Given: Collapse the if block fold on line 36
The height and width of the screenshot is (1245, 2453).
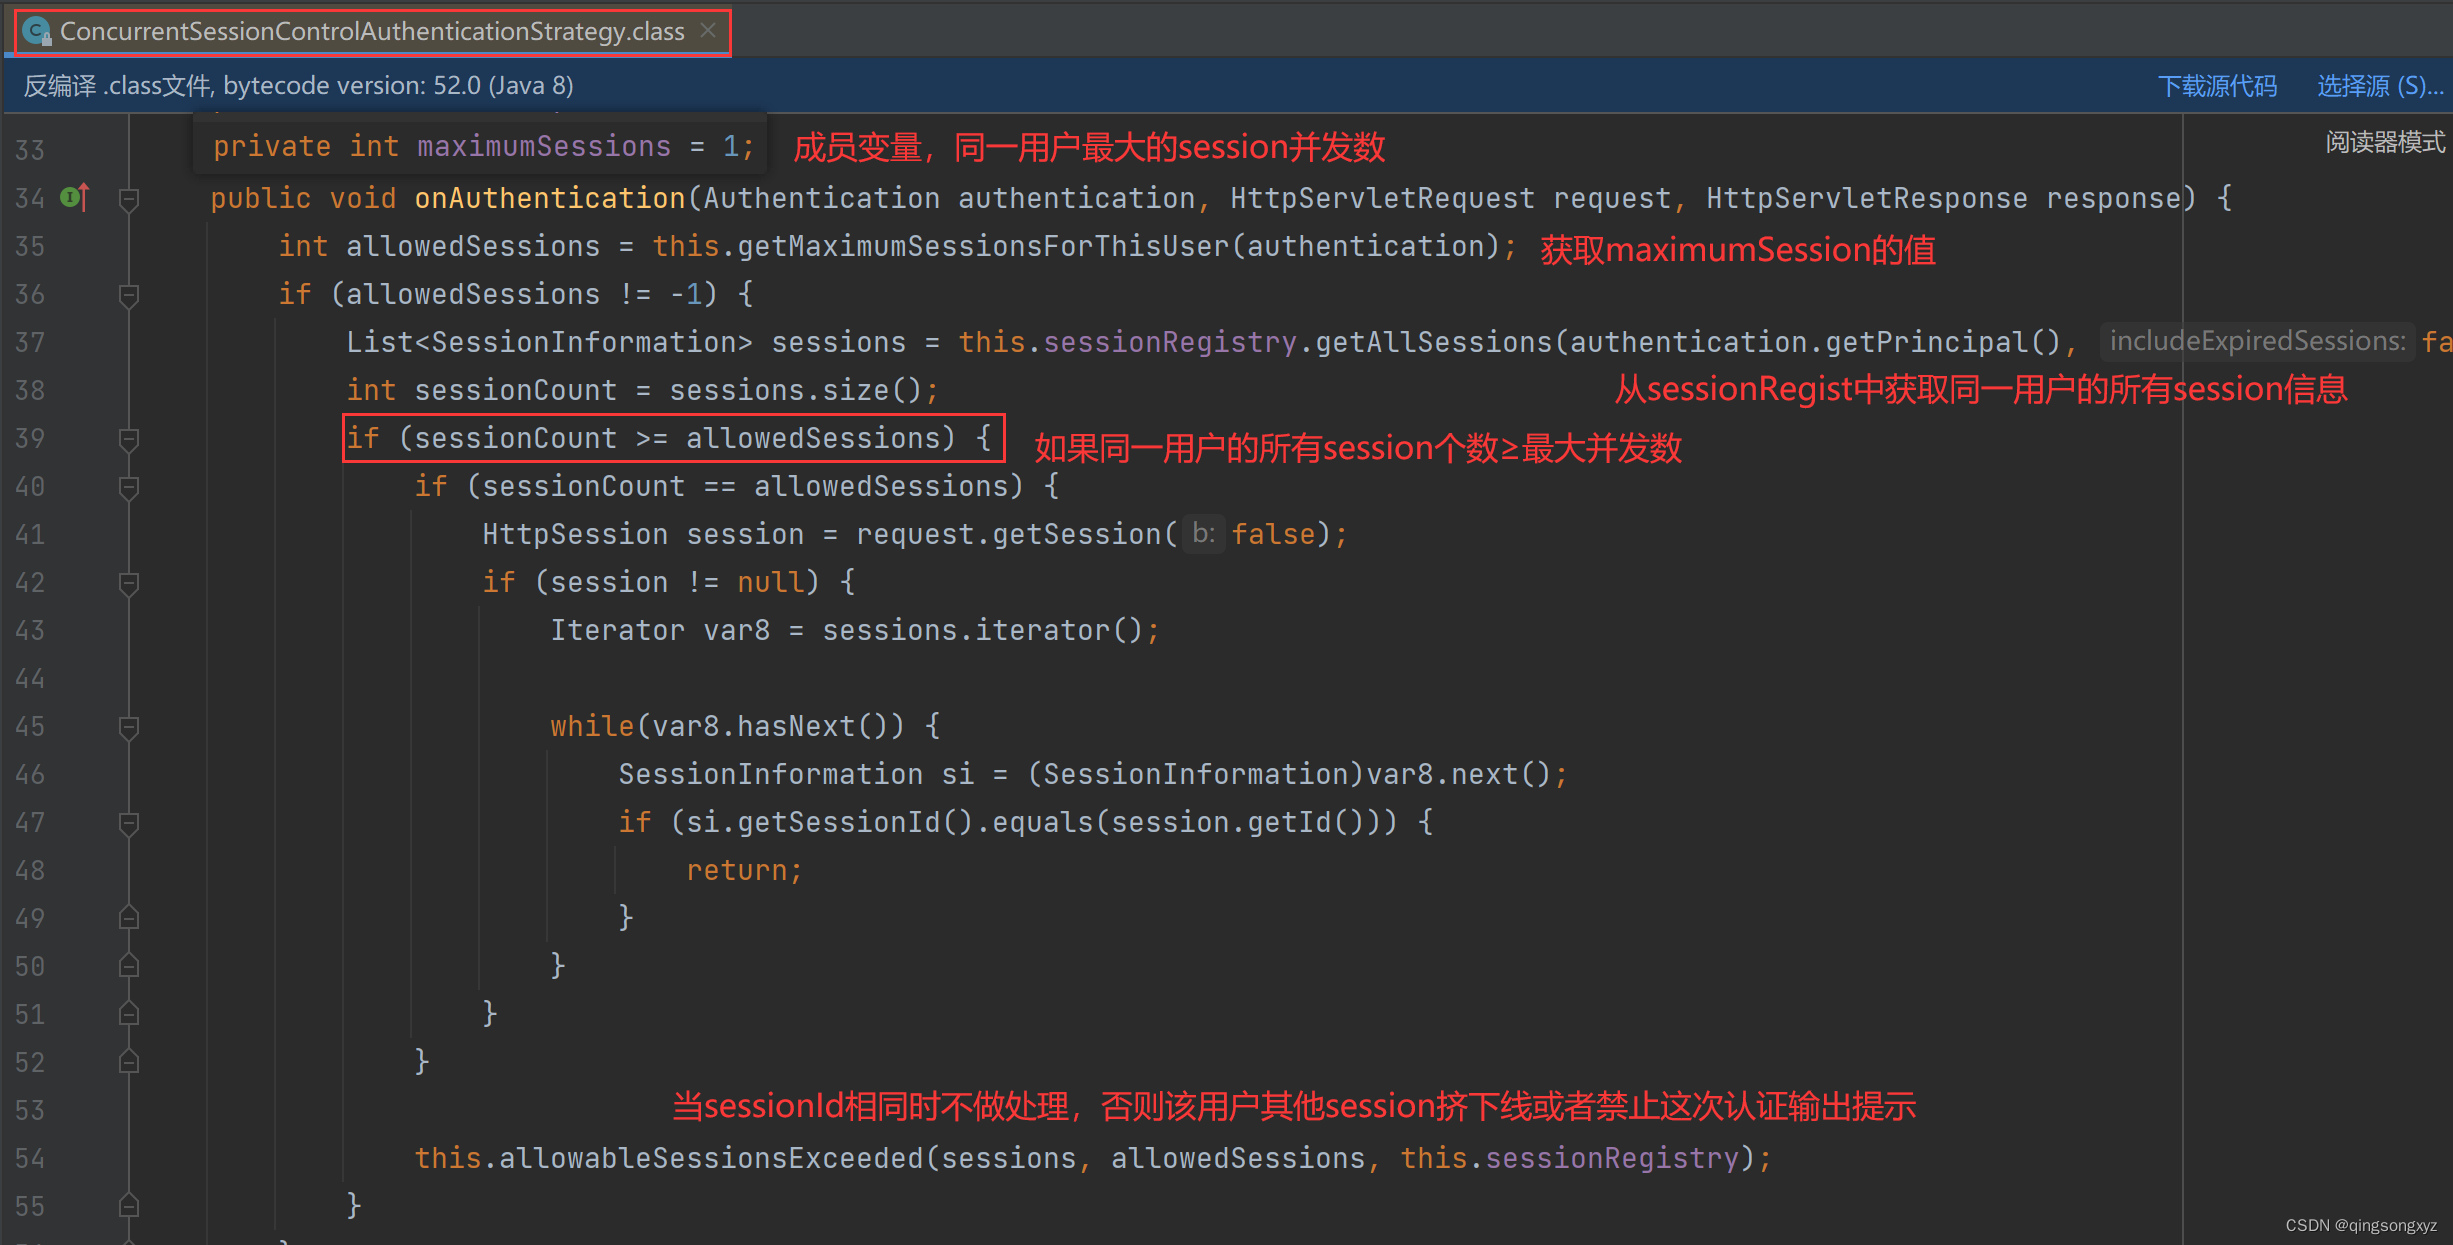Looking at the screenshot, I should tap(129, 295).
